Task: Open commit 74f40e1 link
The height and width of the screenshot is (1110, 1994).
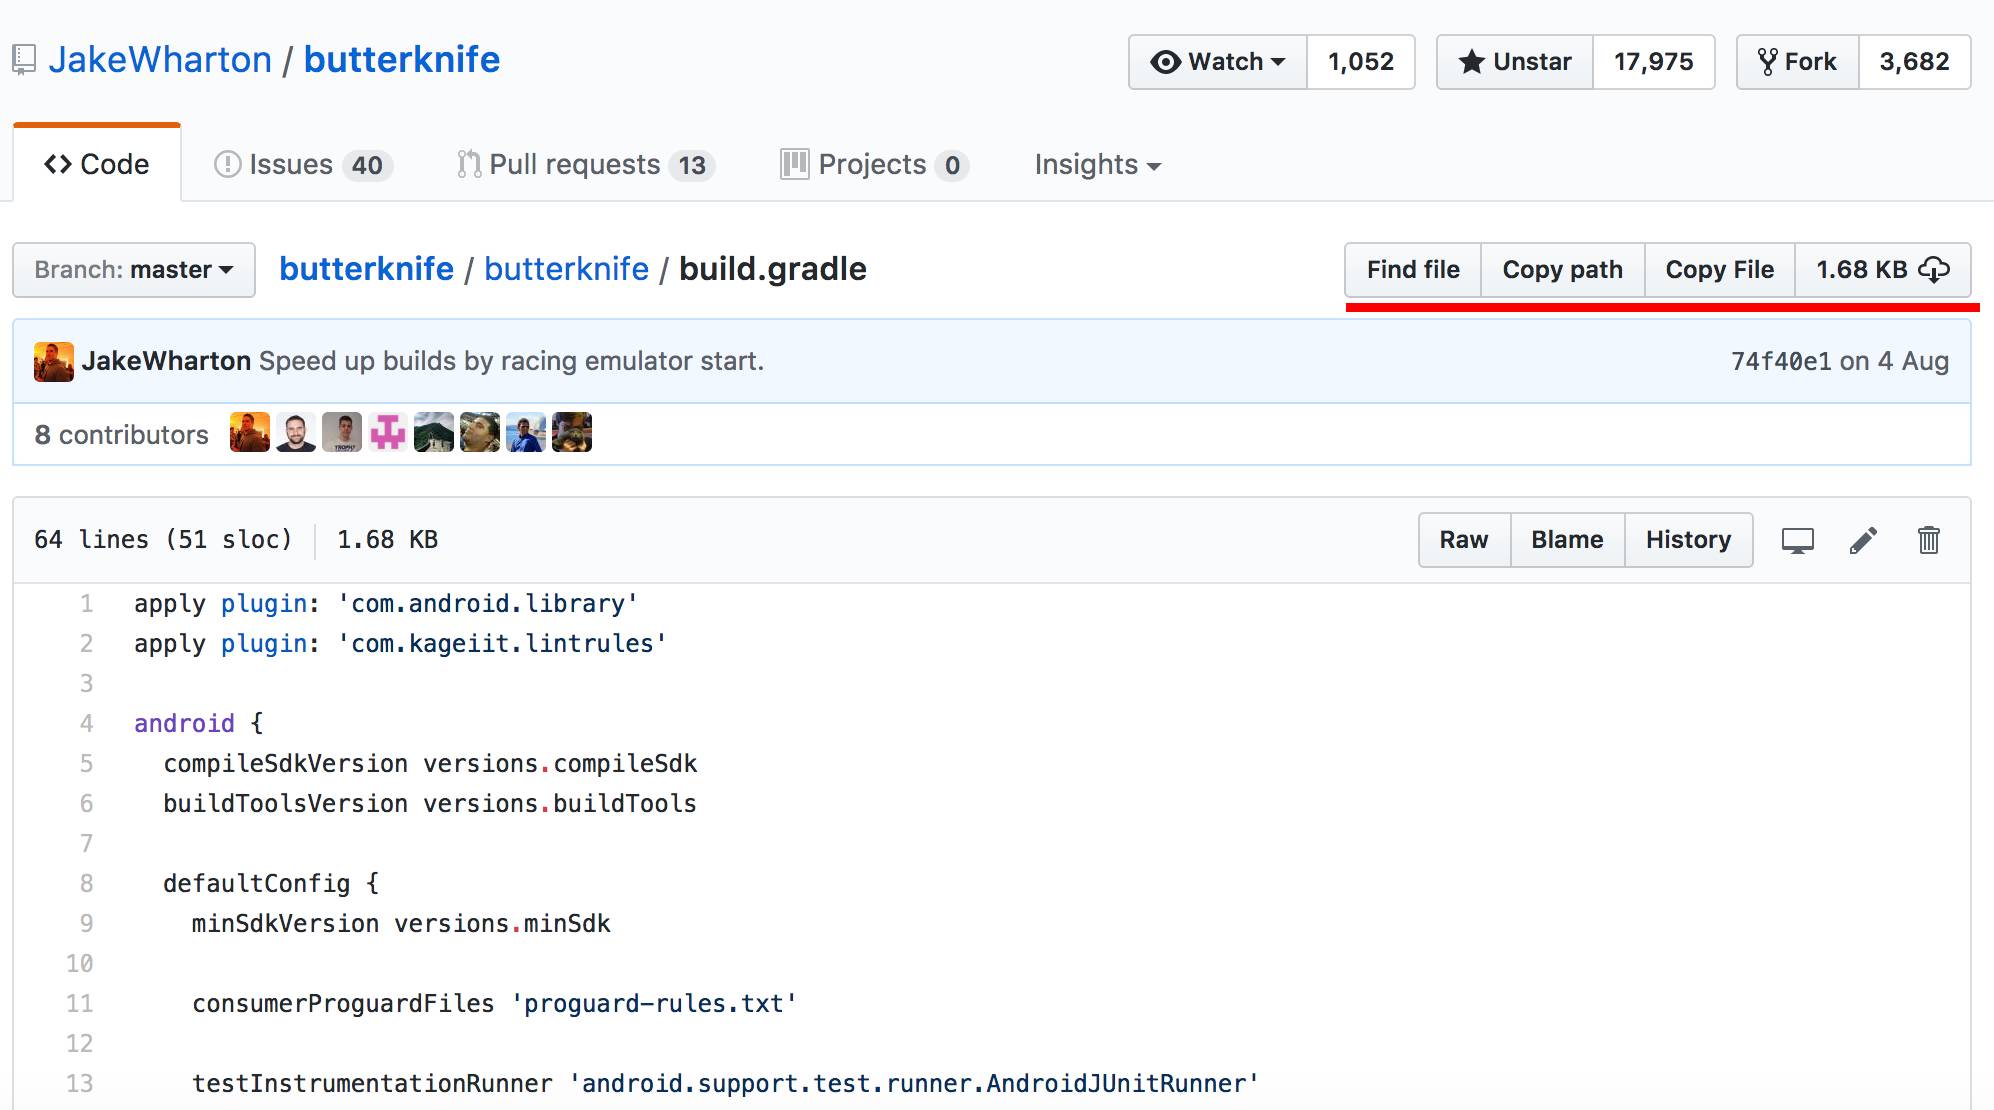Action: point(1780,362)
